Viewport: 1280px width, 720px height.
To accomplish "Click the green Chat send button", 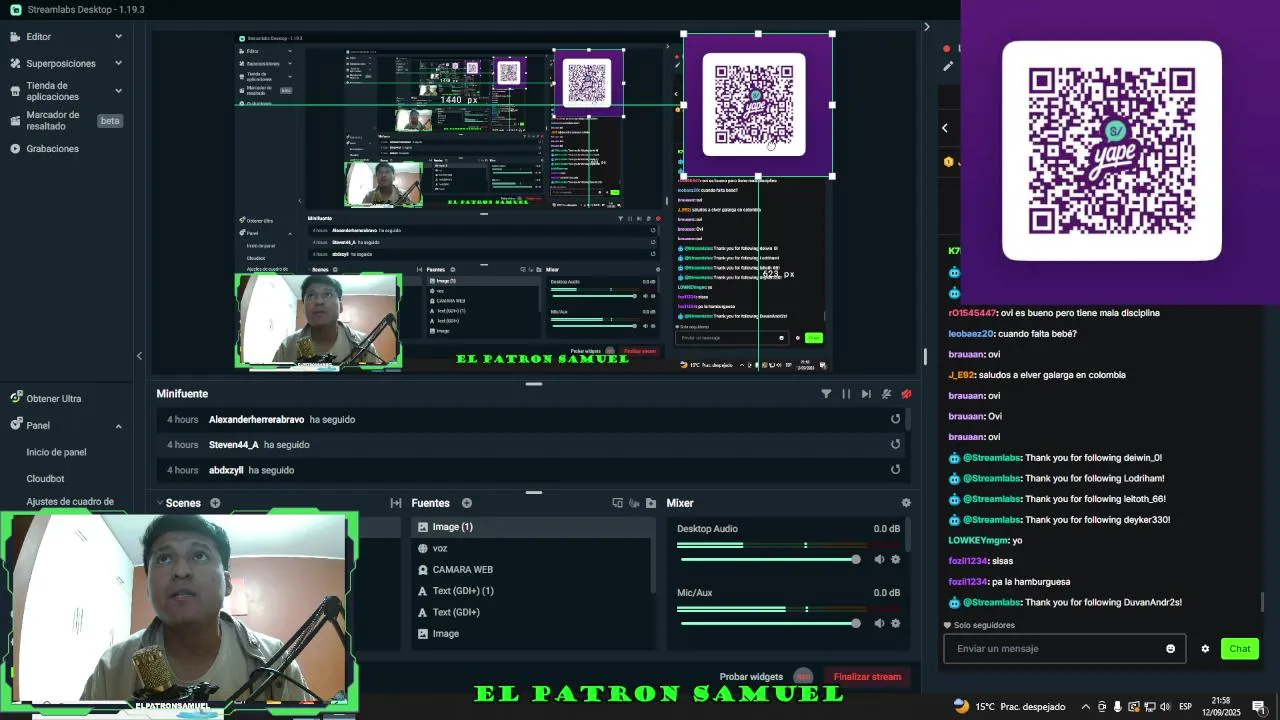I will point(1240,649).
